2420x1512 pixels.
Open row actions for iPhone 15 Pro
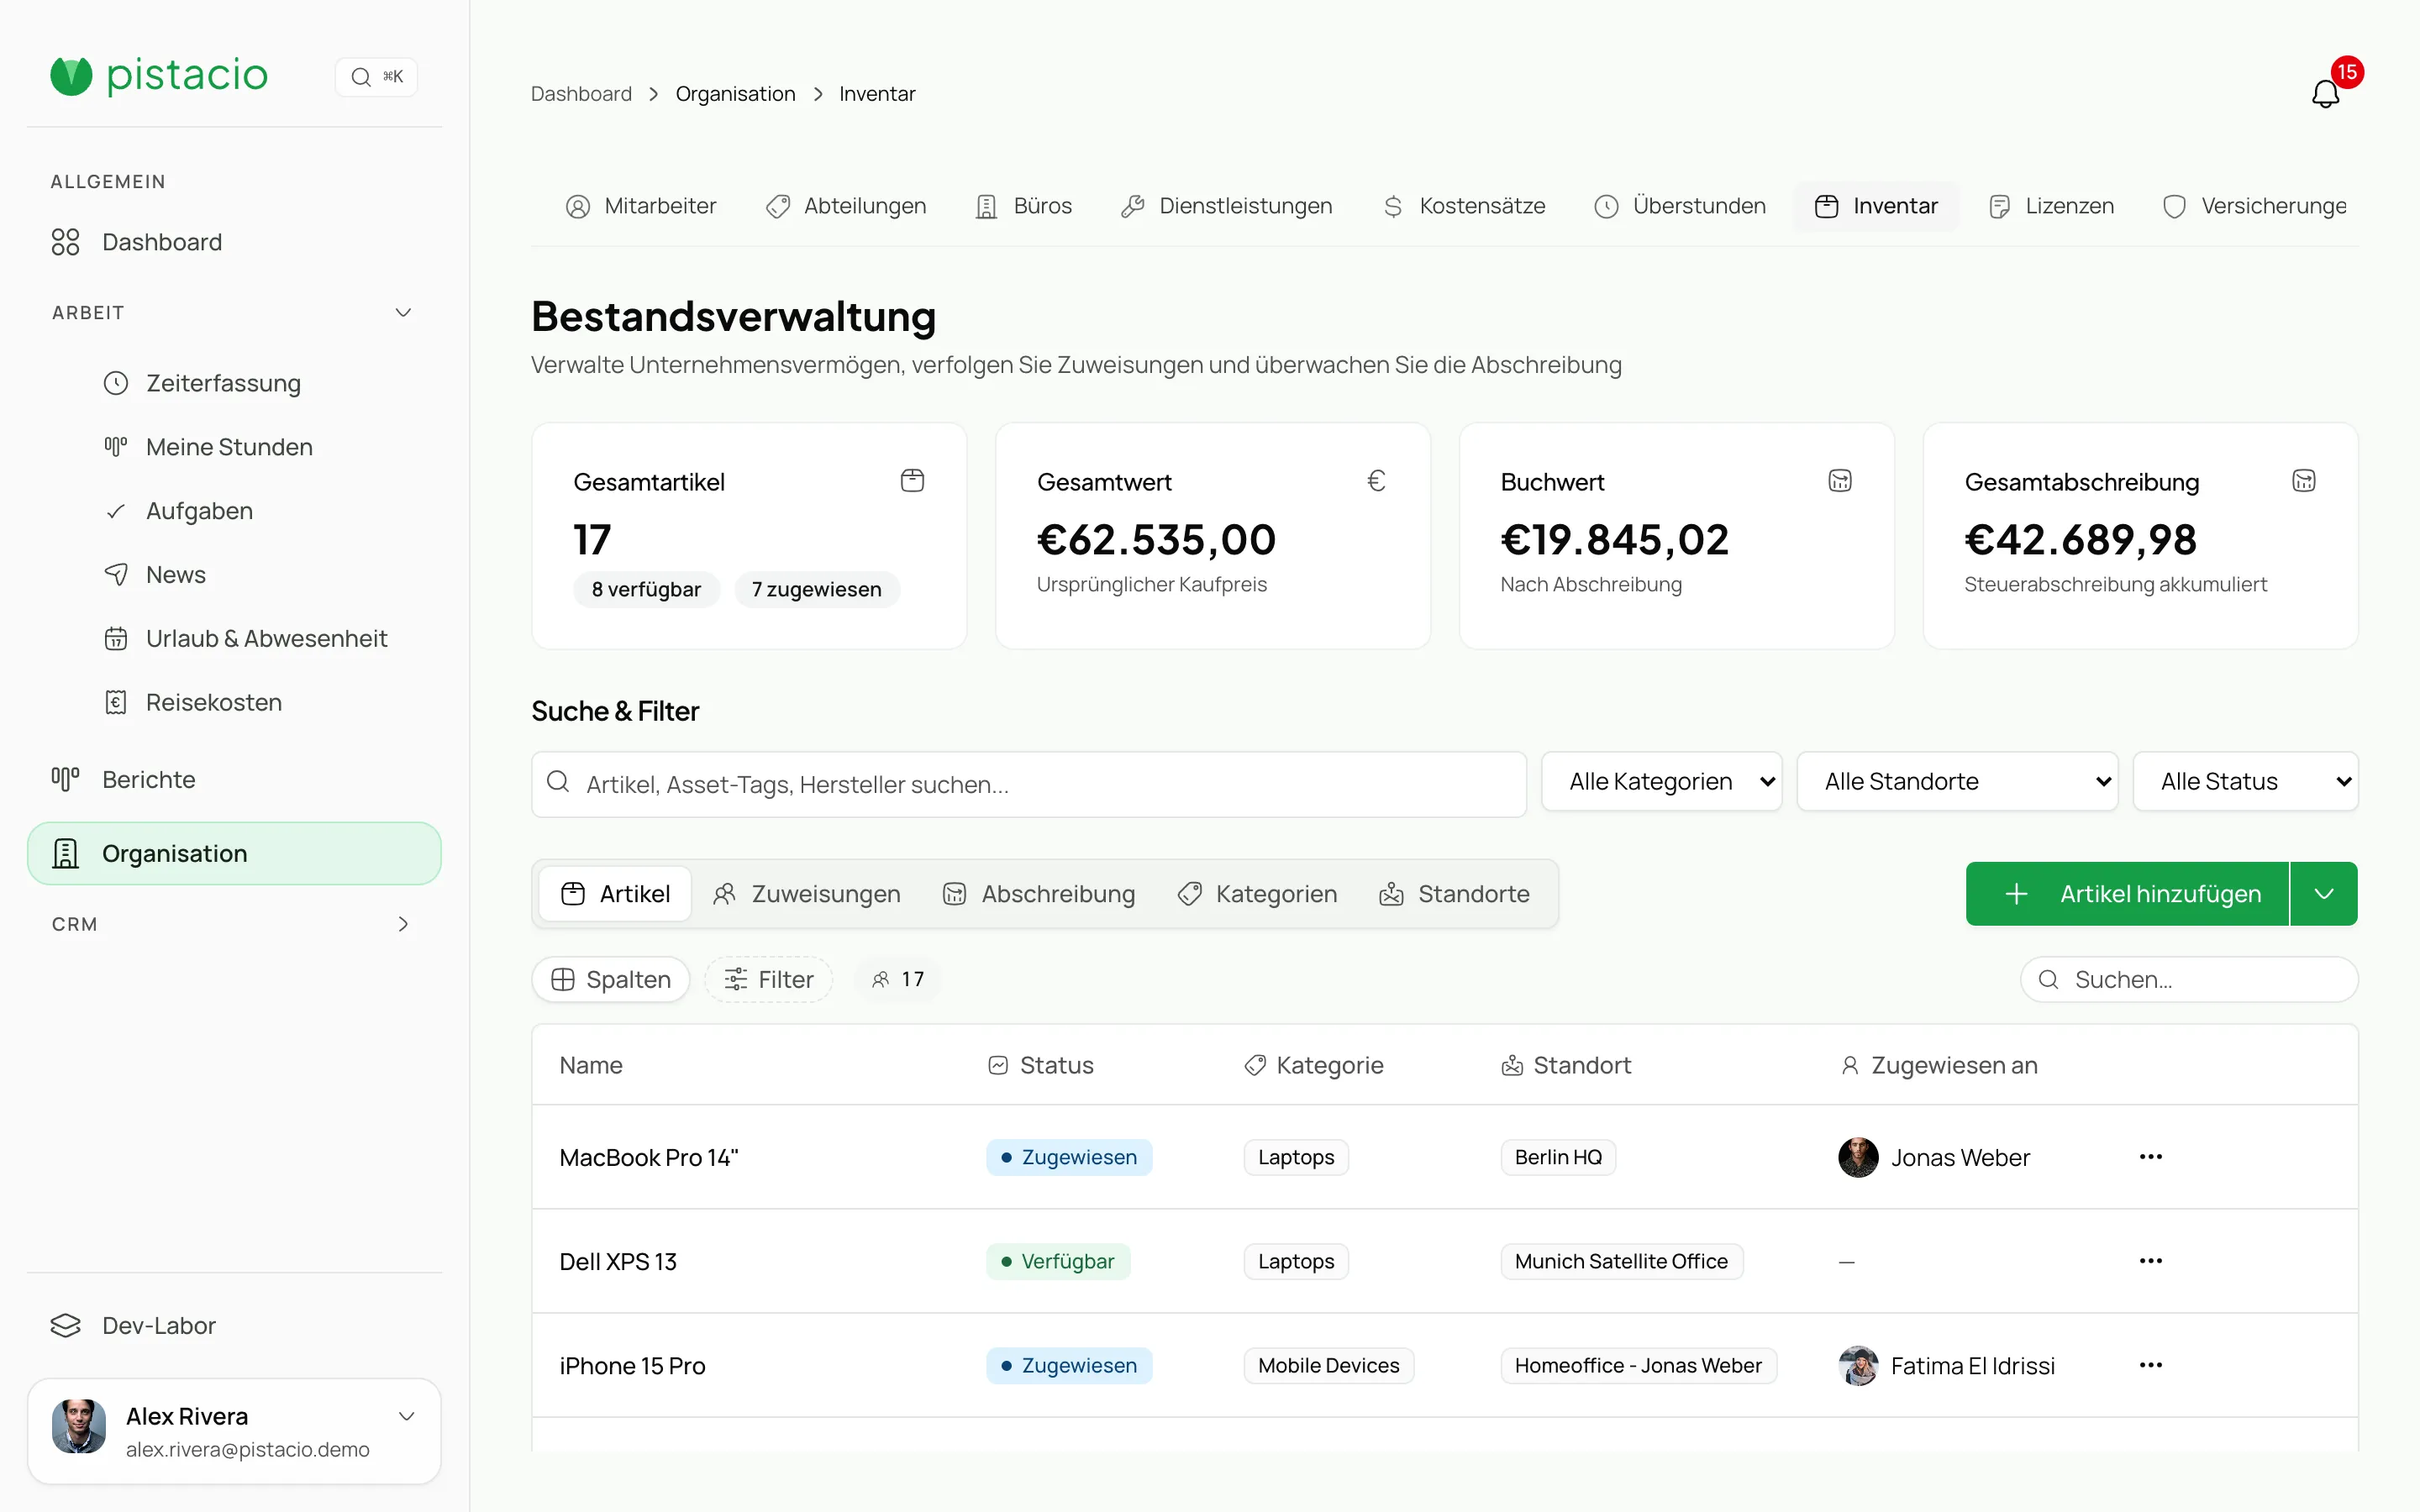(2151, 1365)
